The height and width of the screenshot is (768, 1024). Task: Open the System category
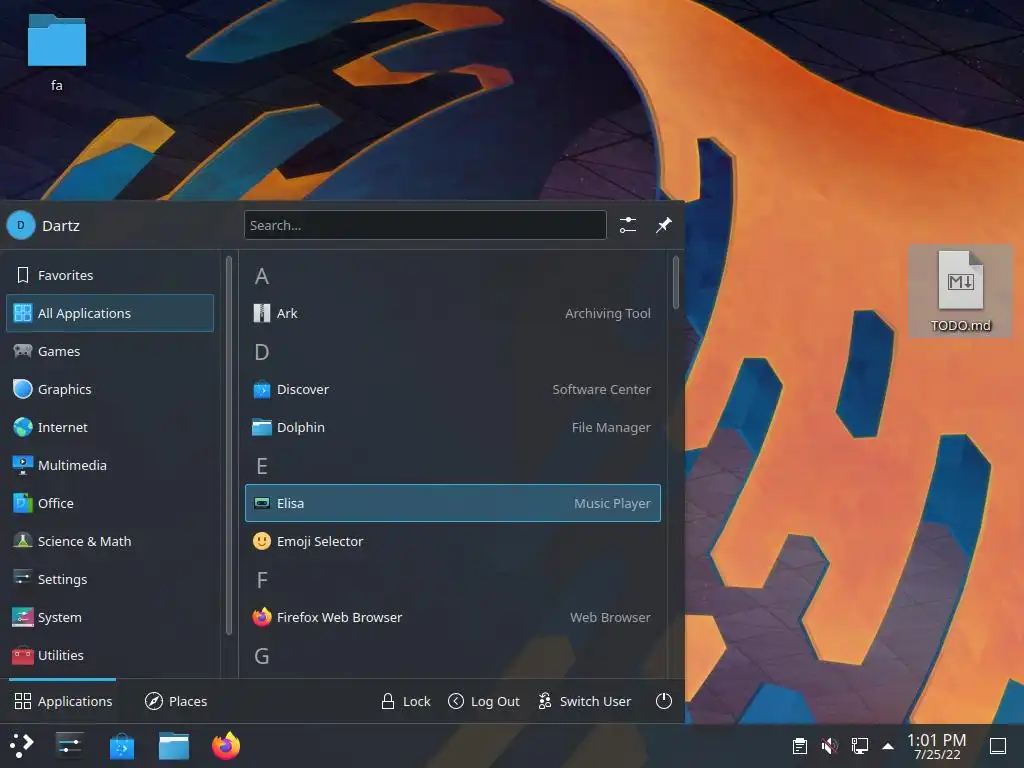110,617
